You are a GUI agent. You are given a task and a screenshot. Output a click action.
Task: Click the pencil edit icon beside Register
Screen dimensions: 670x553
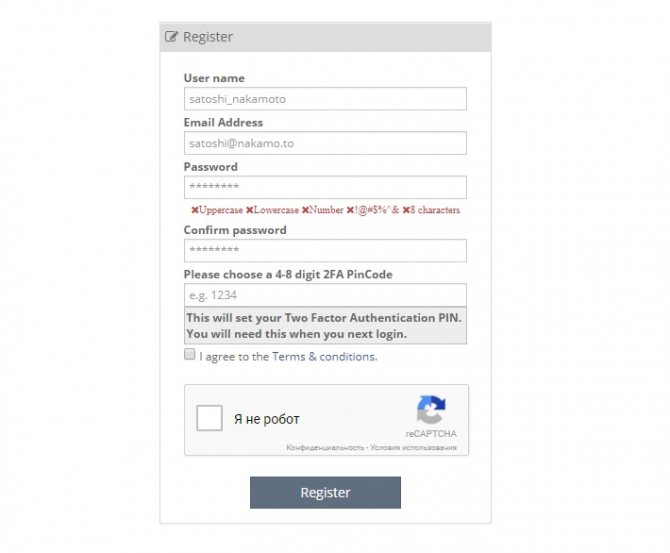point(171,37)
